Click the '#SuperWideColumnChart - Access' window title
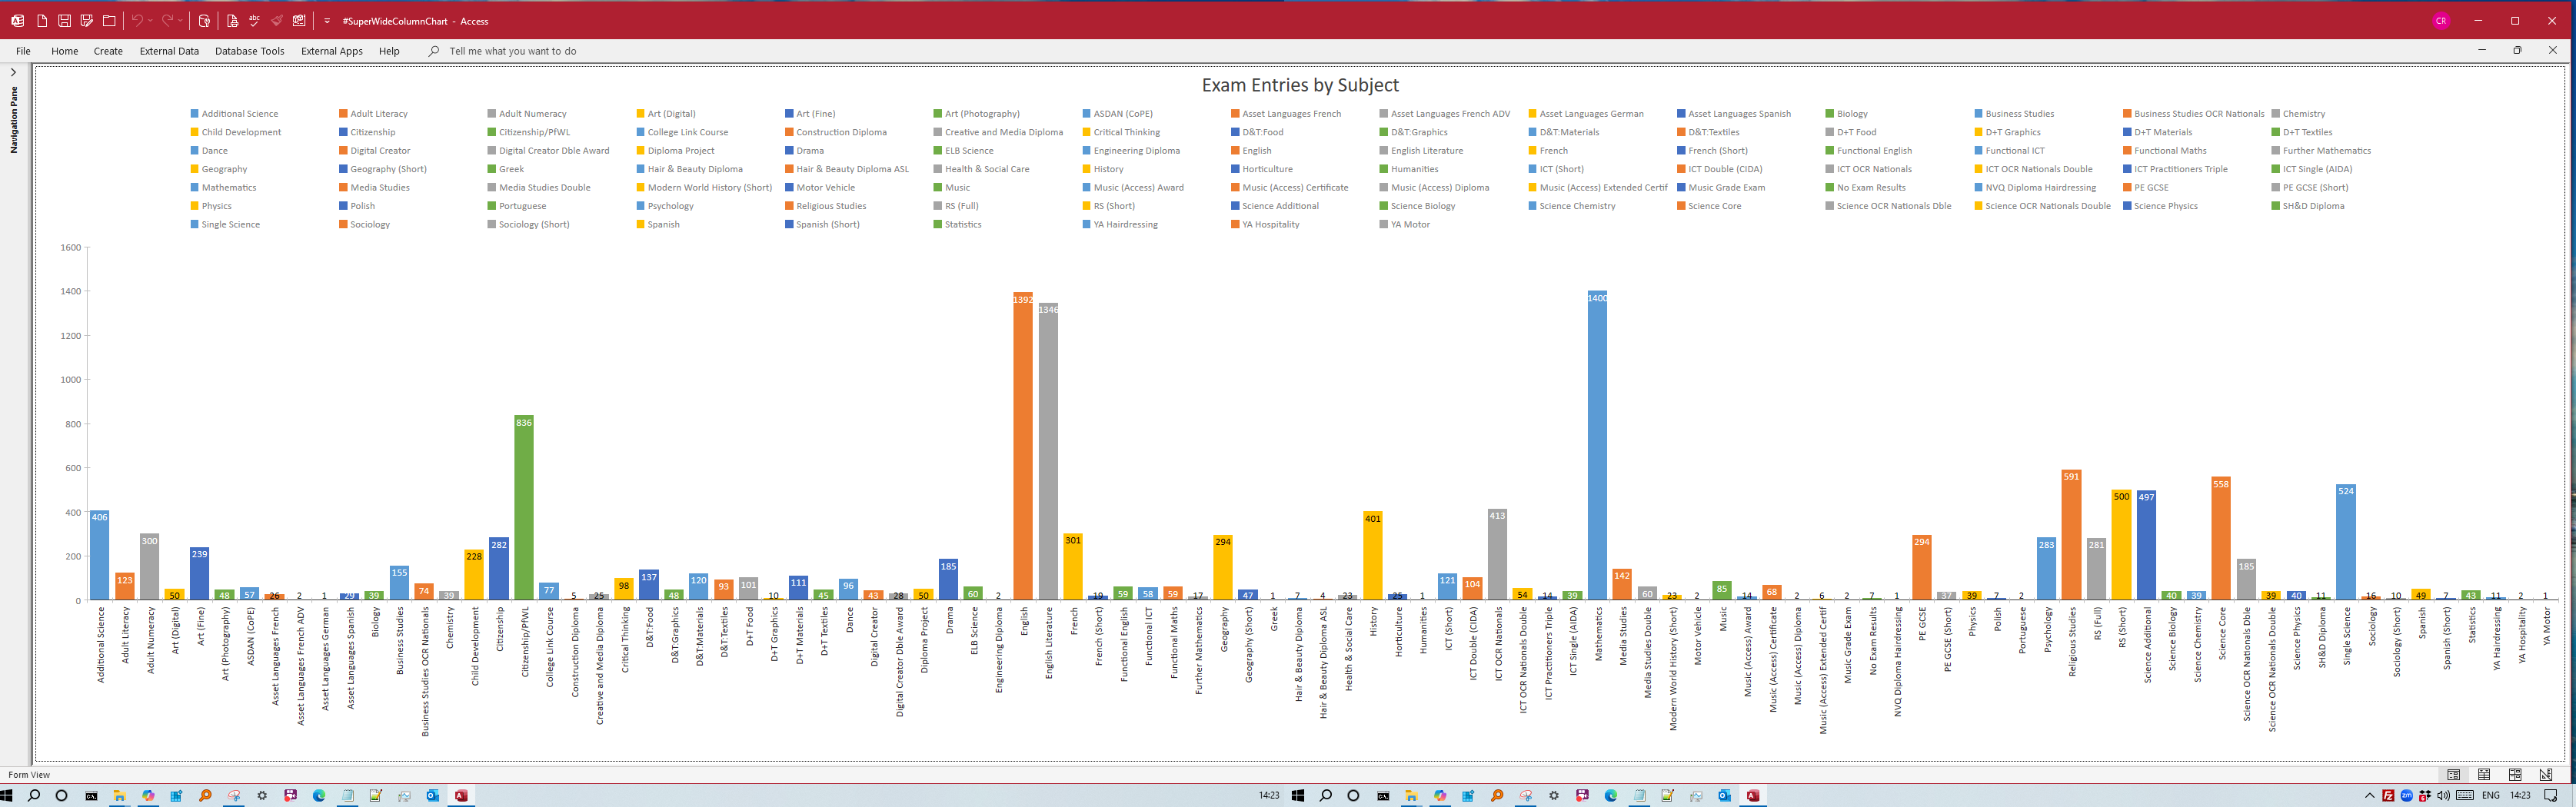 click(415, 21)
